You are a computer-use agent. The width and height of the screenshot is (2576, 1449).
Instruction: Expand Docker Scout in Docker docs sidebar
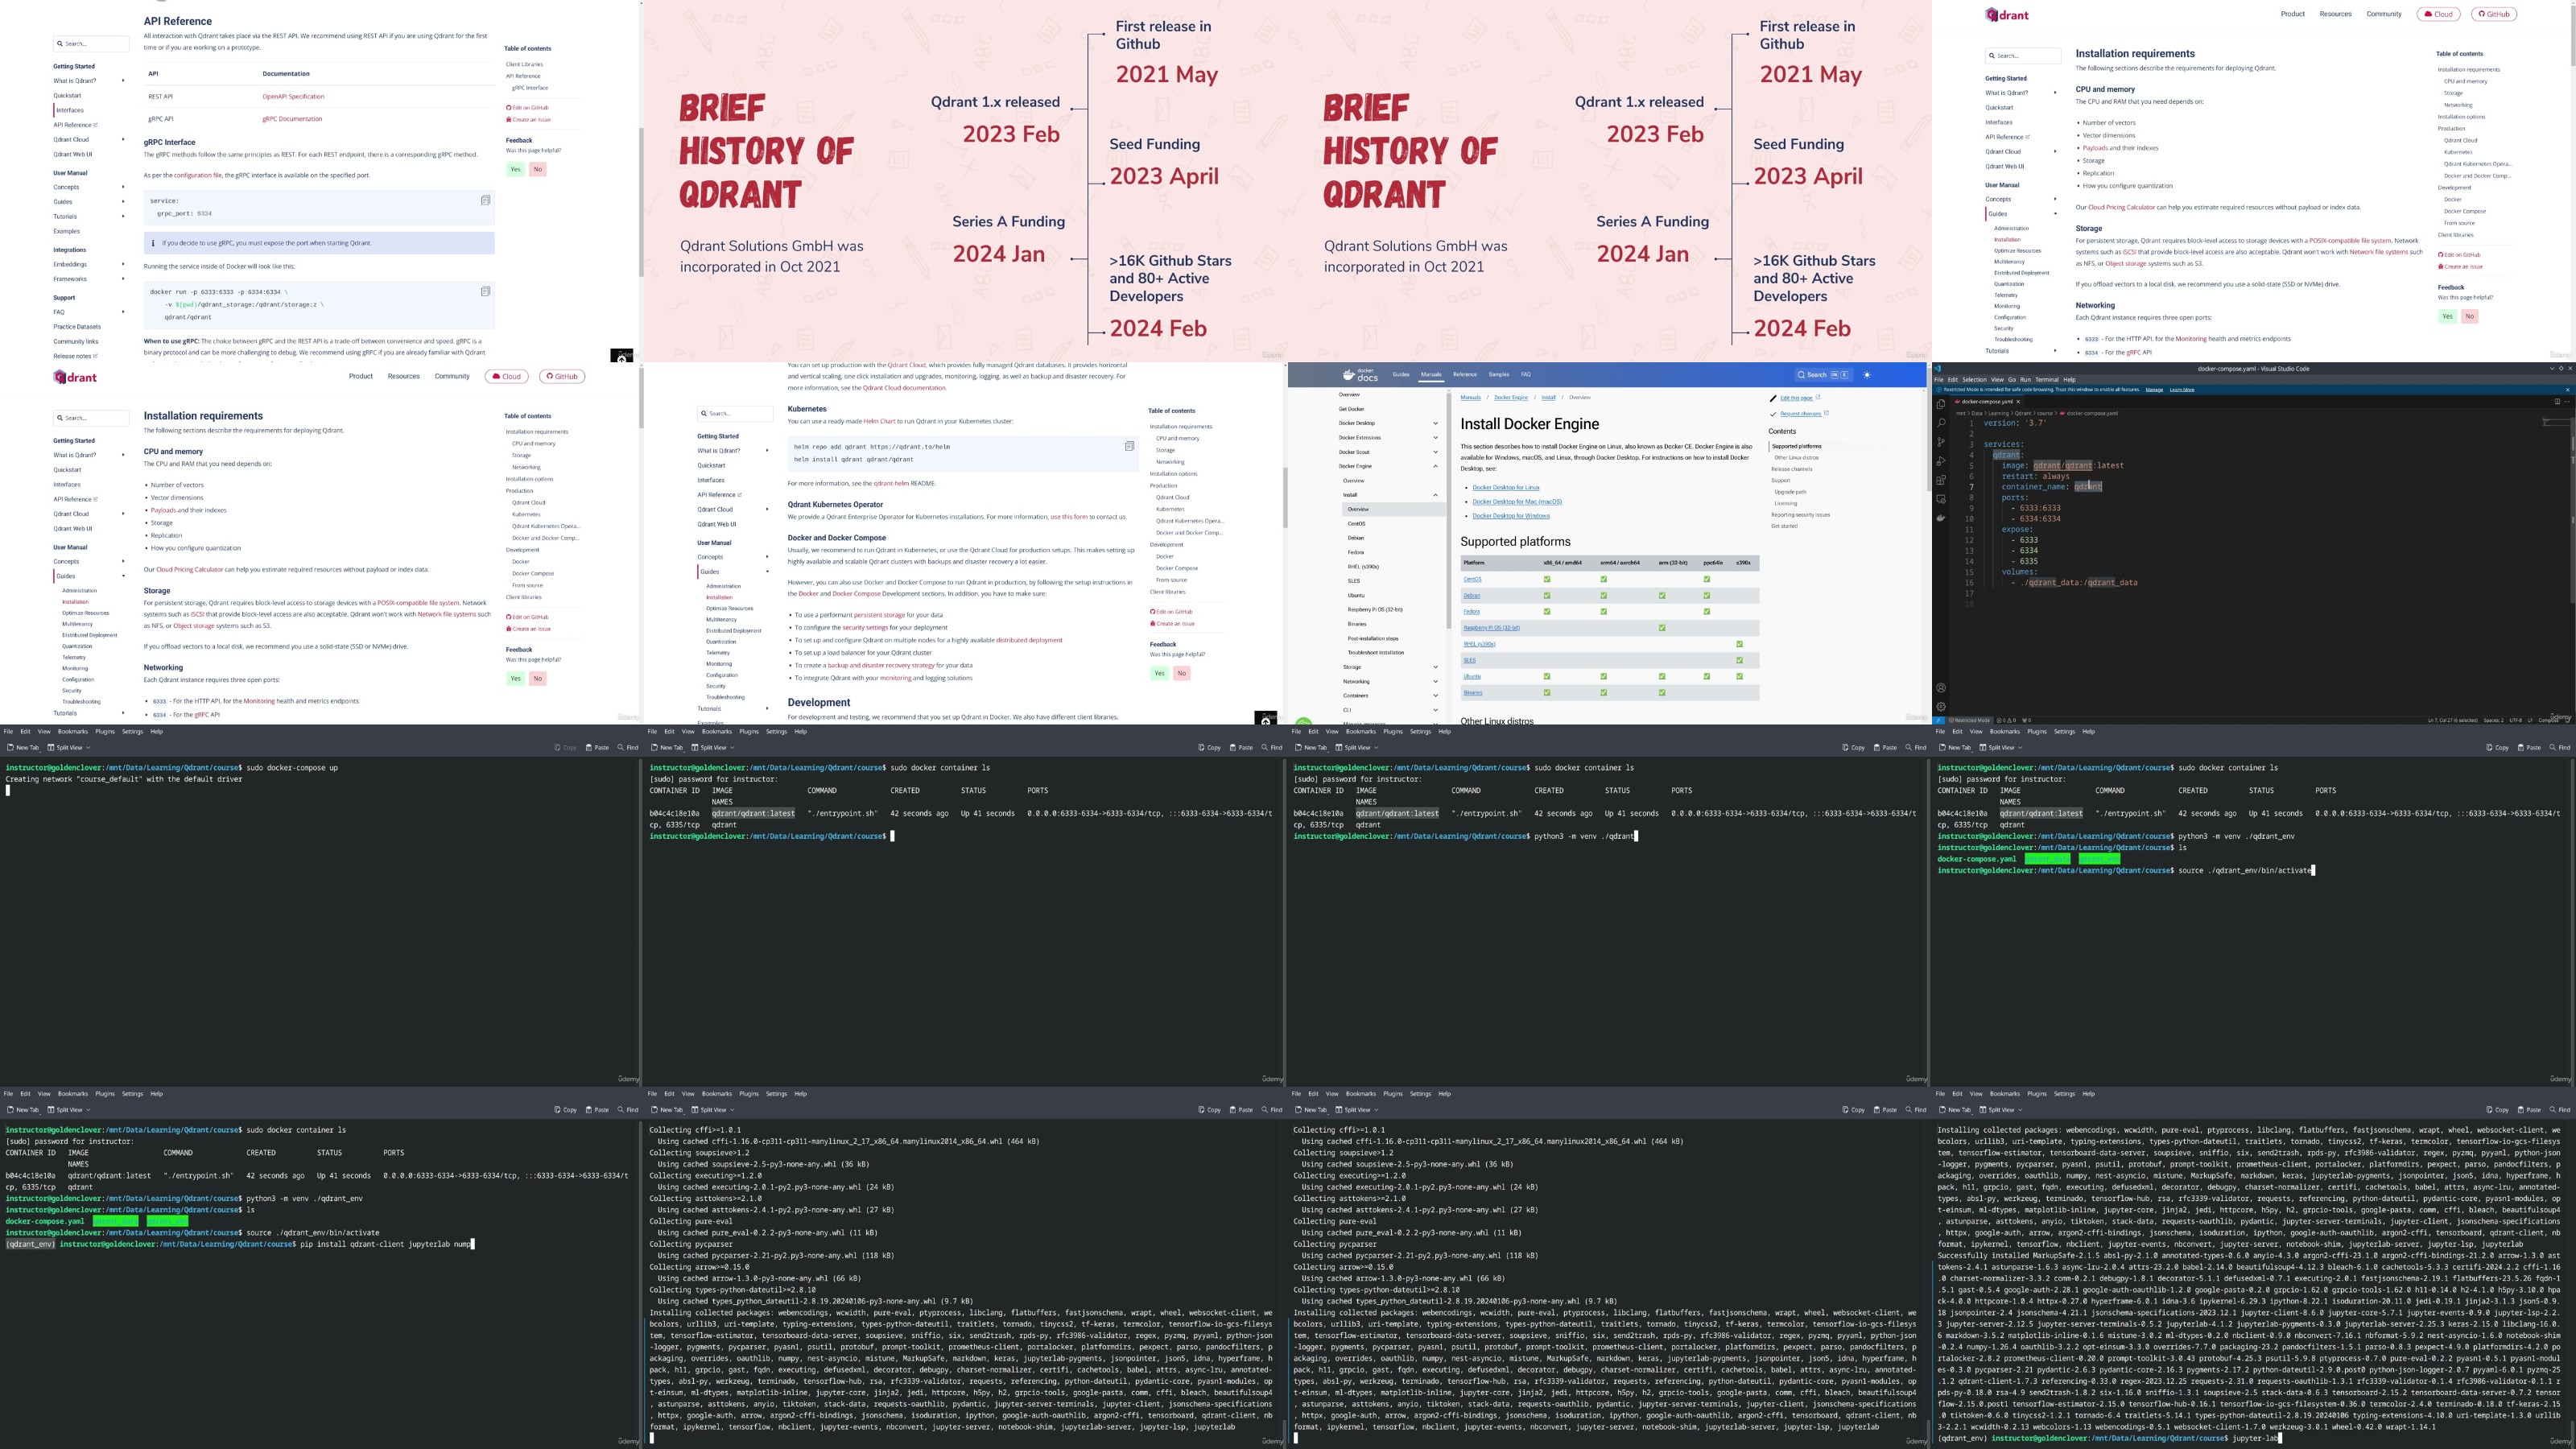[x=1436, y=452]
